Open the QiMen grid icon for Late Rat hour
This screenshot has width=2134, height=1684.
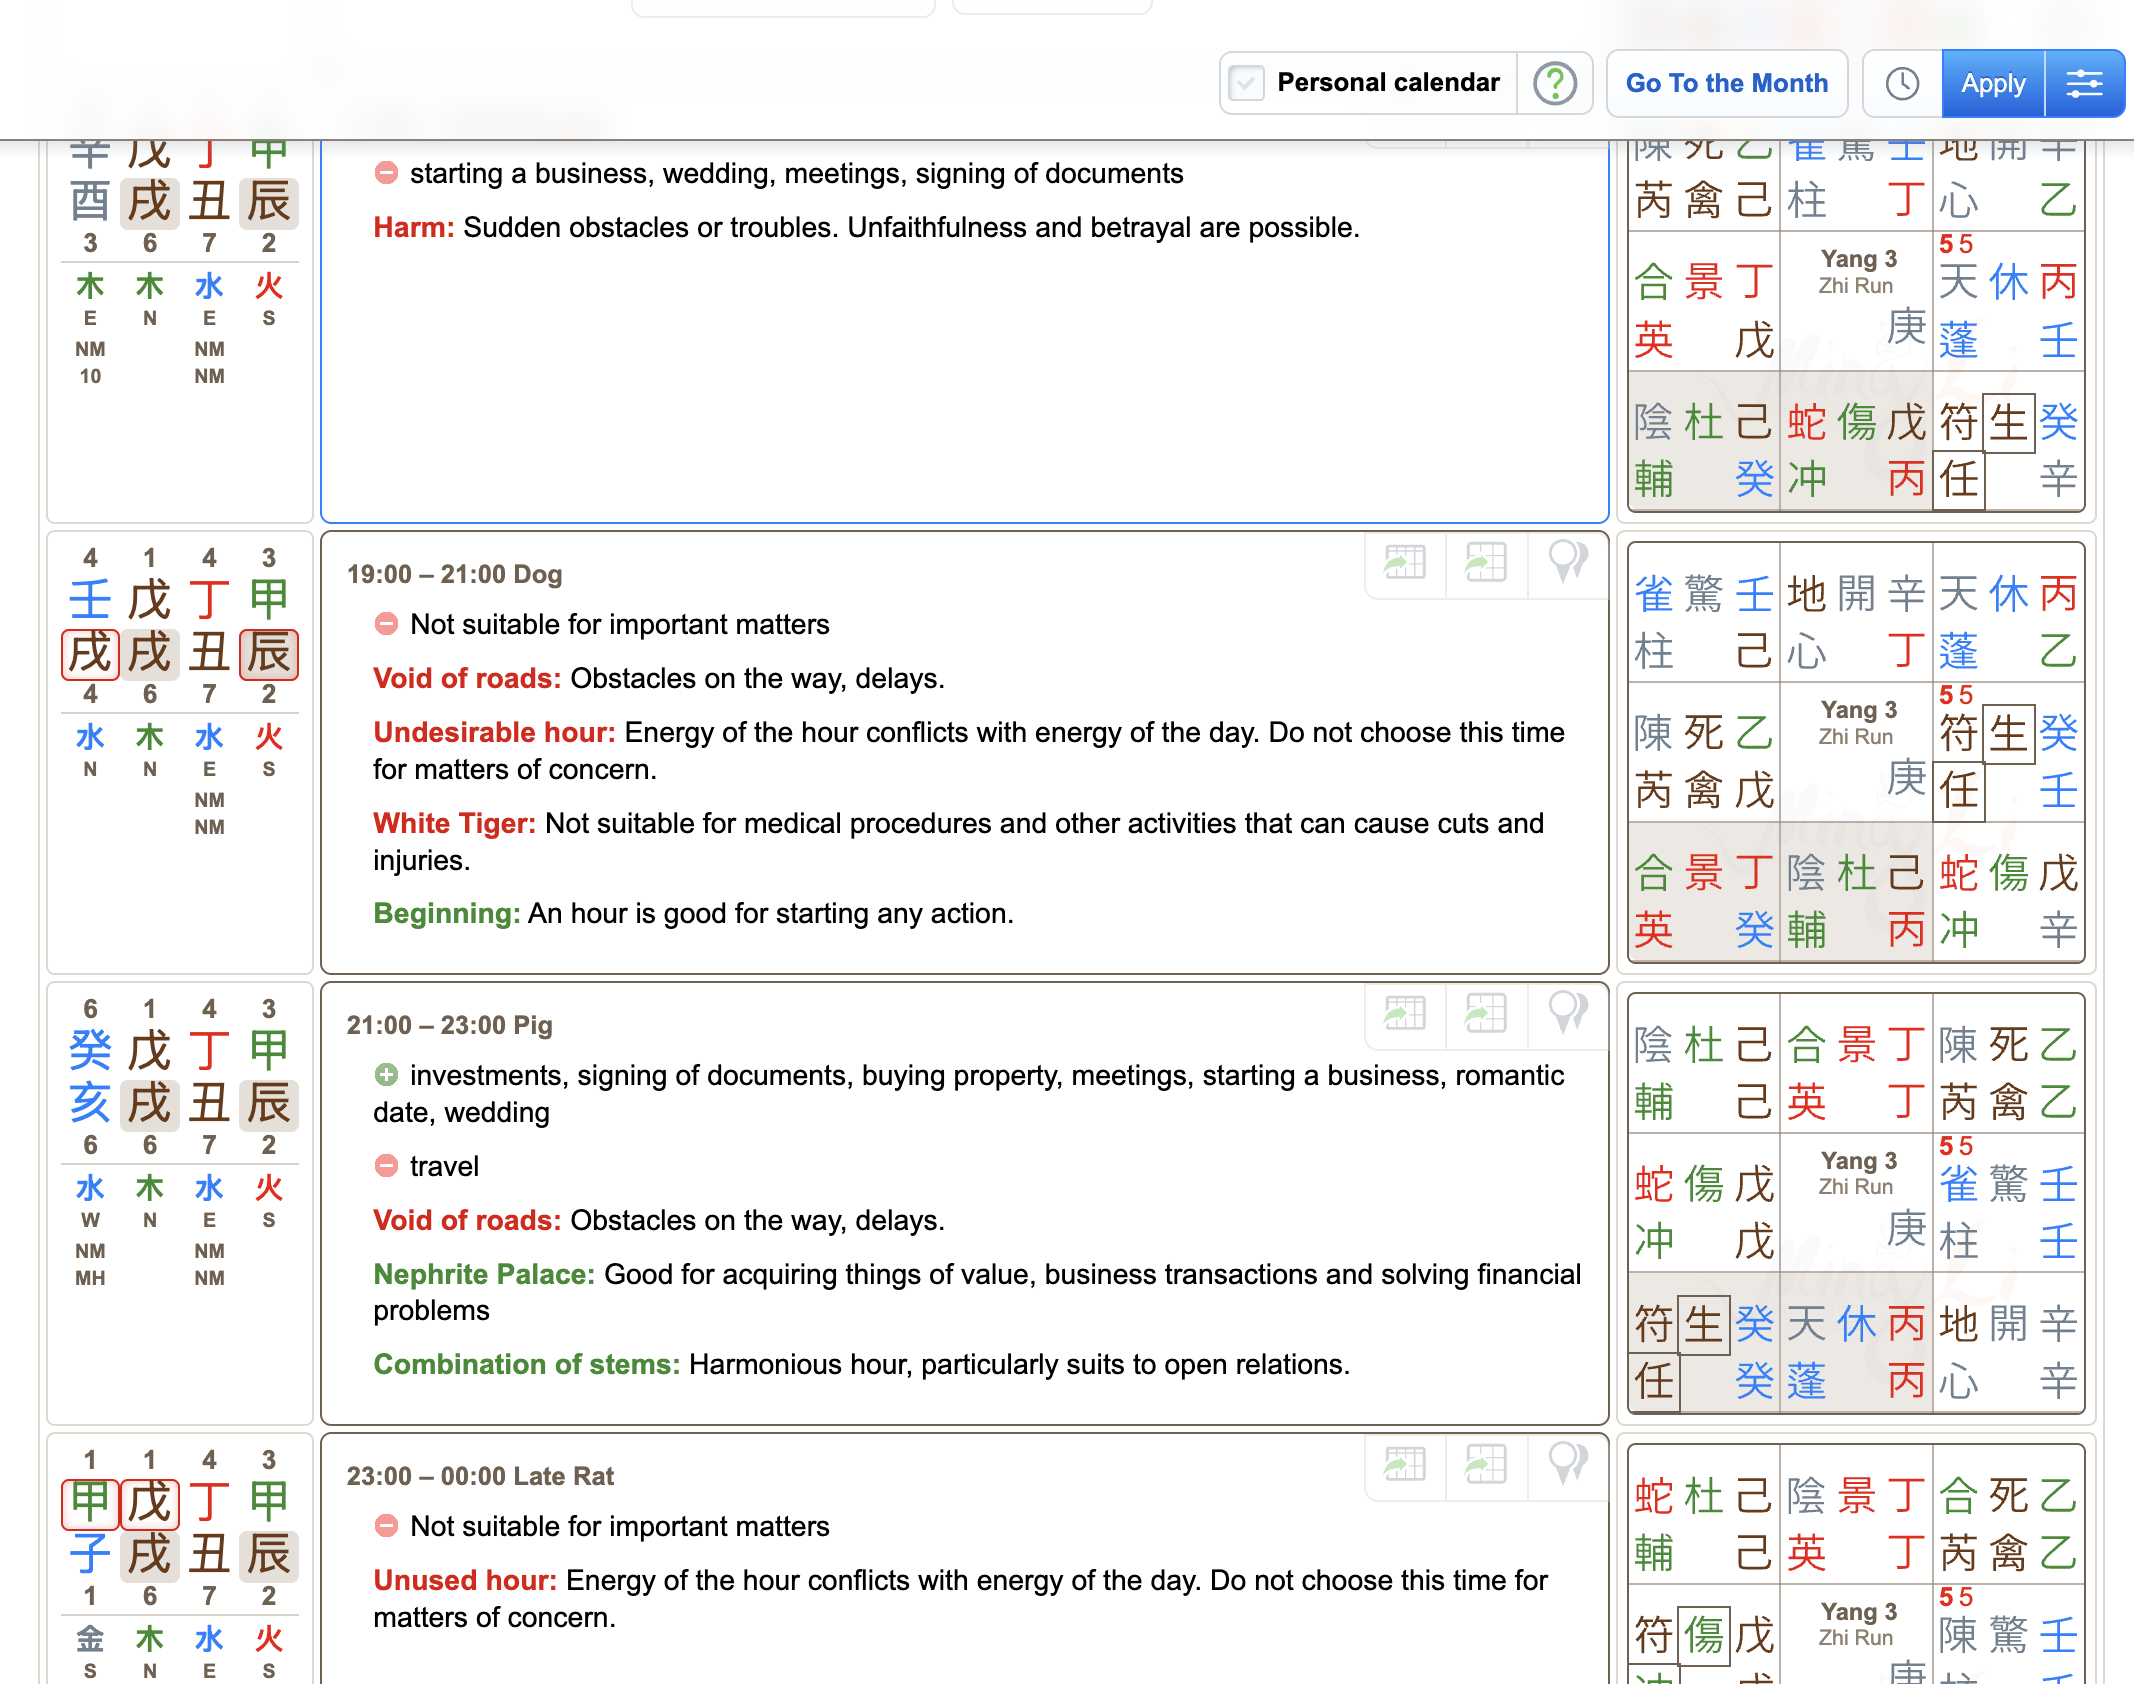point(1485,1466)
